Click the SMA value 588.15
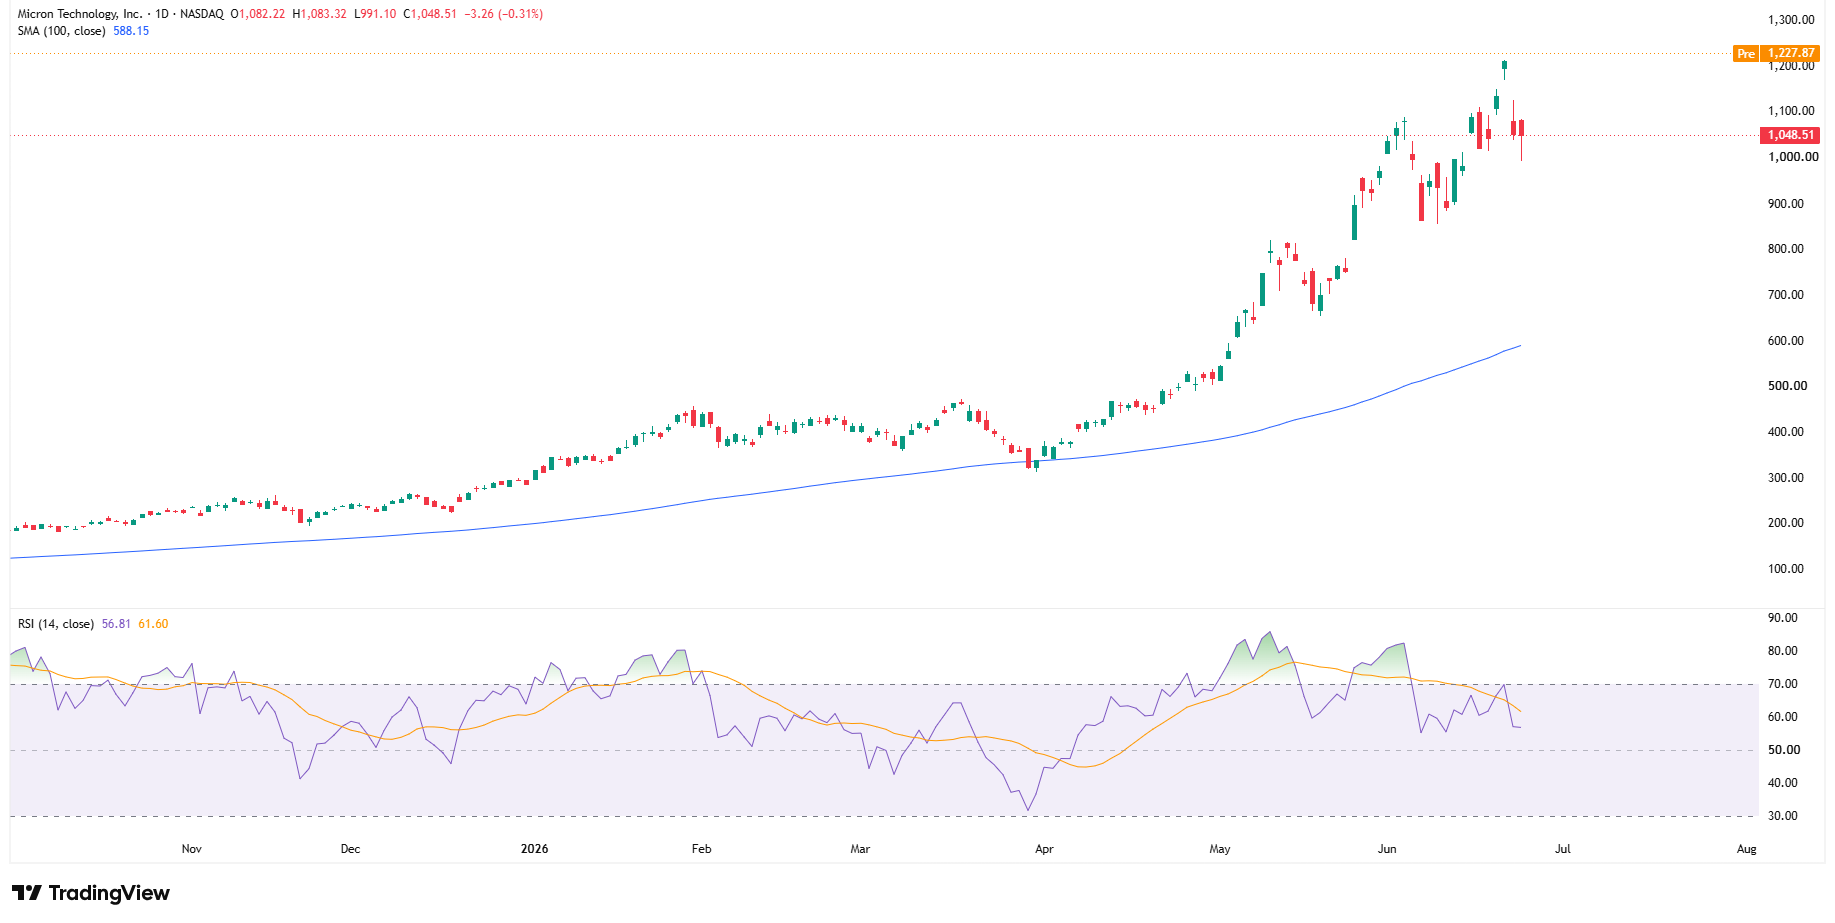Viewport: 1835px width, 923px height. (131, 31)
